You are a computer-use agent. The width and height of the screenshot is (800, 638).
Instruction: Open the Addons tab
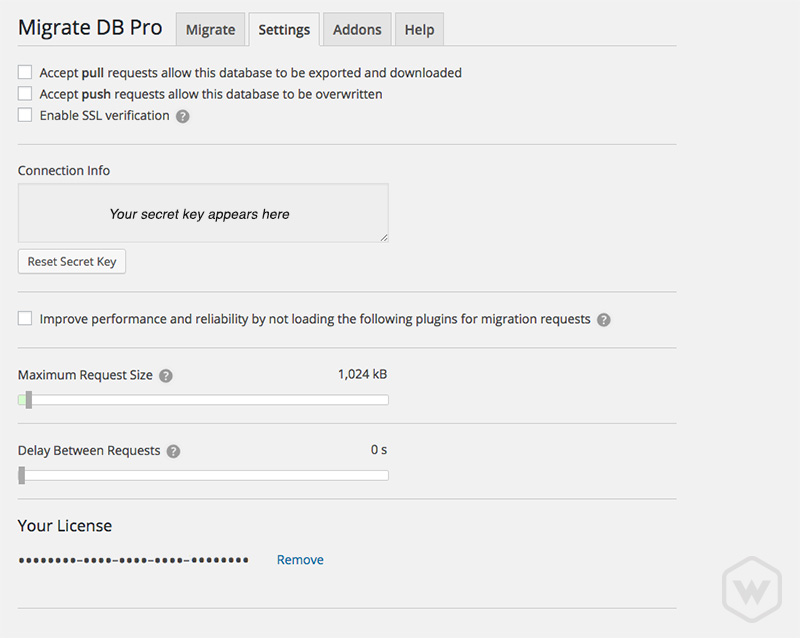click(357, 30)
